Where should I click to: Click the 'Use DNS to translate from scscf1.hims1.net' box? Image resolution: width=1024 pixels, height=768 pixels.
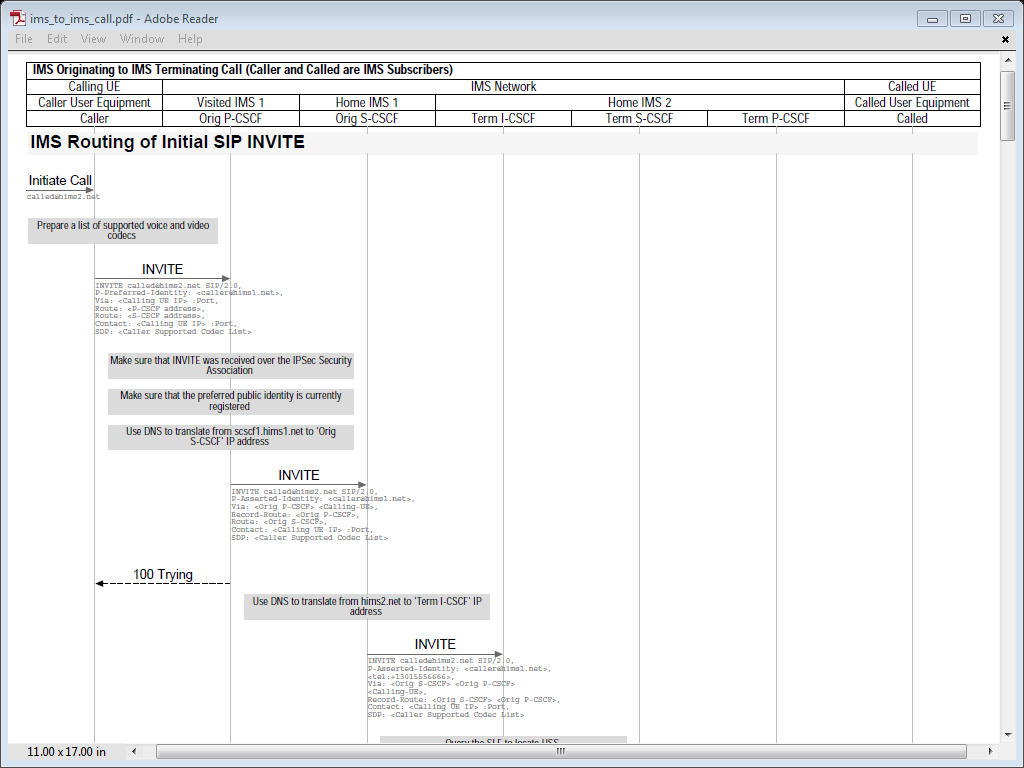pyautogui.click(x=231, y=437)
